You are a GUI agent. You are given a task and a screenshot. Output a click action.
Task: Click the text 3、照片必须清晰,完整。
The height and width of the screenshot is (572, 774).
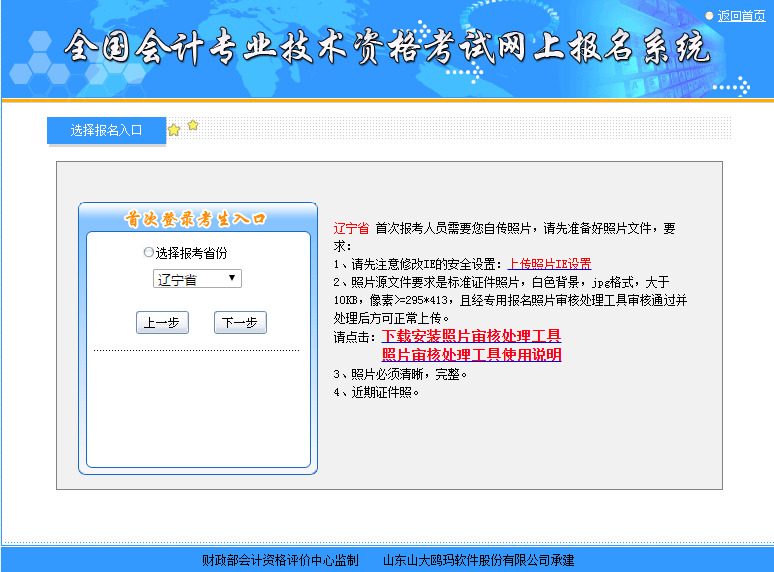(x=400, y=374)
